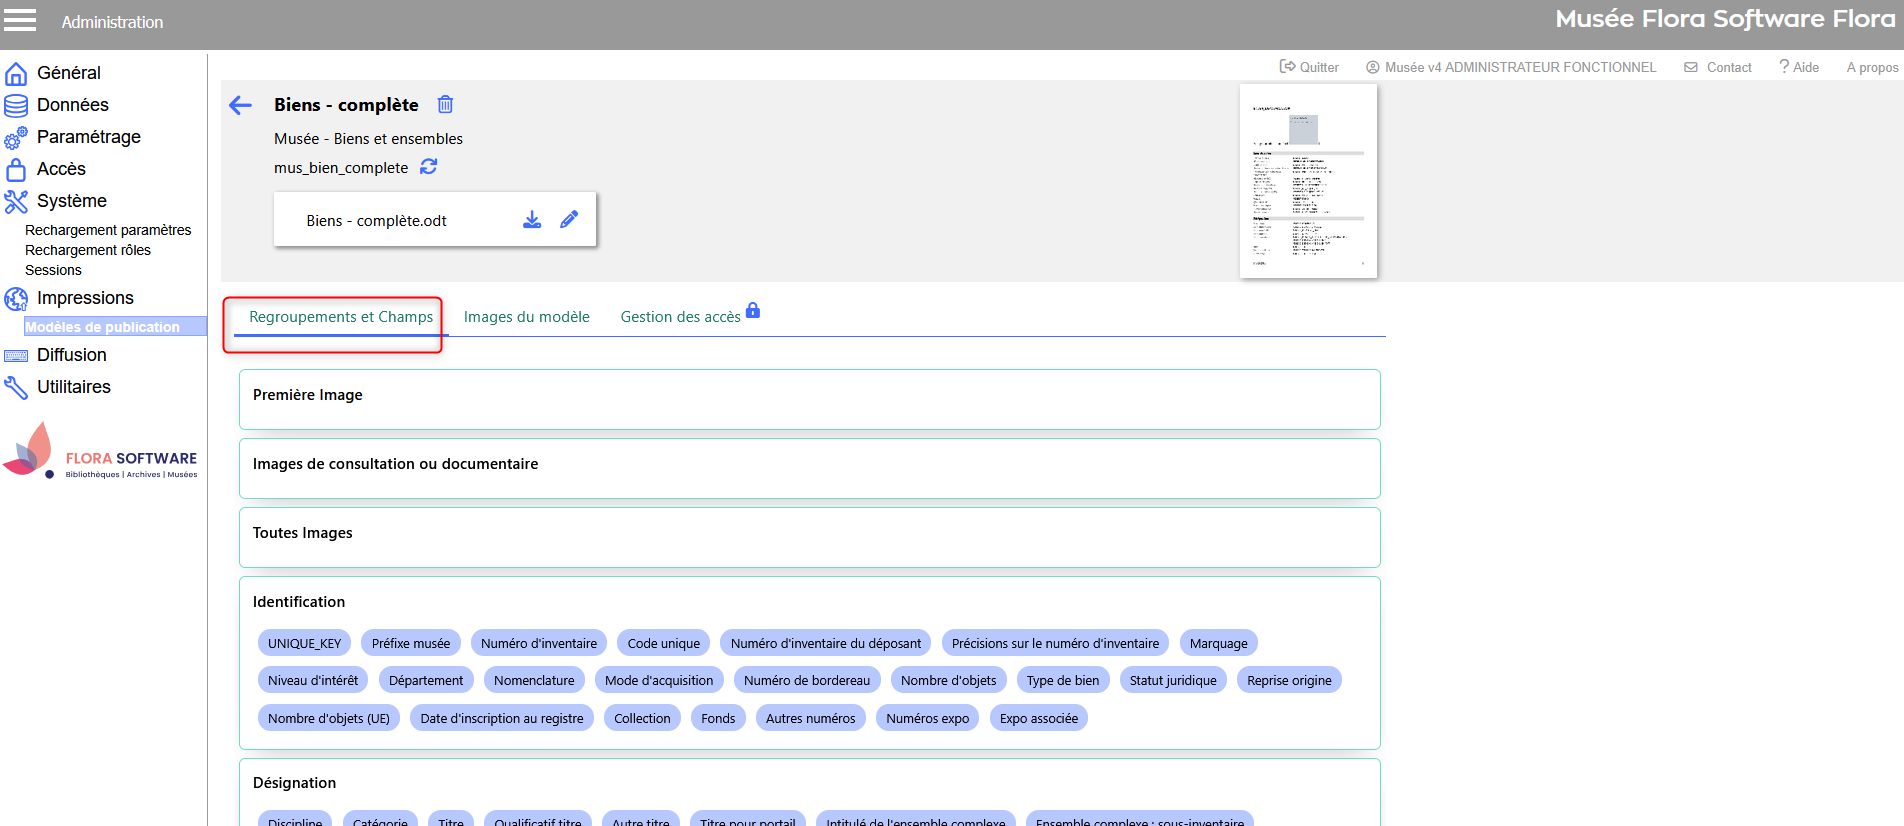Open Modèles de publication in sidebar
1904x826 pixels.
102,327
